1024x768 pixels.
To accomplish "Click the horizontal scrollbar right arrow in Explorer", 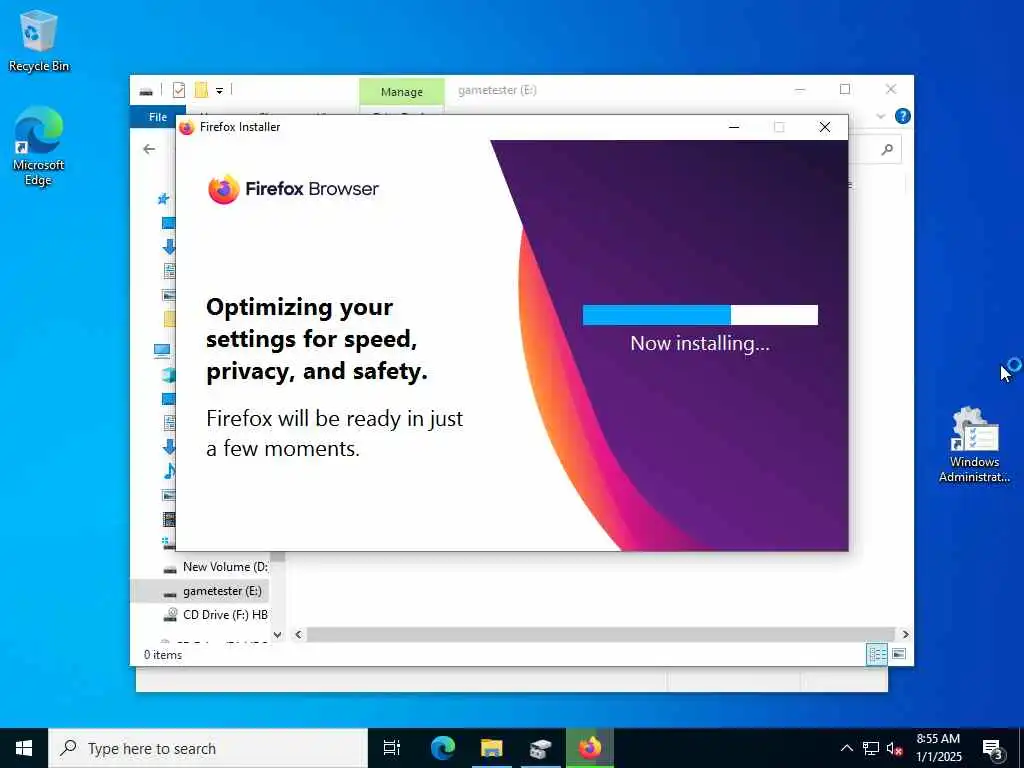I will [905, 634].
